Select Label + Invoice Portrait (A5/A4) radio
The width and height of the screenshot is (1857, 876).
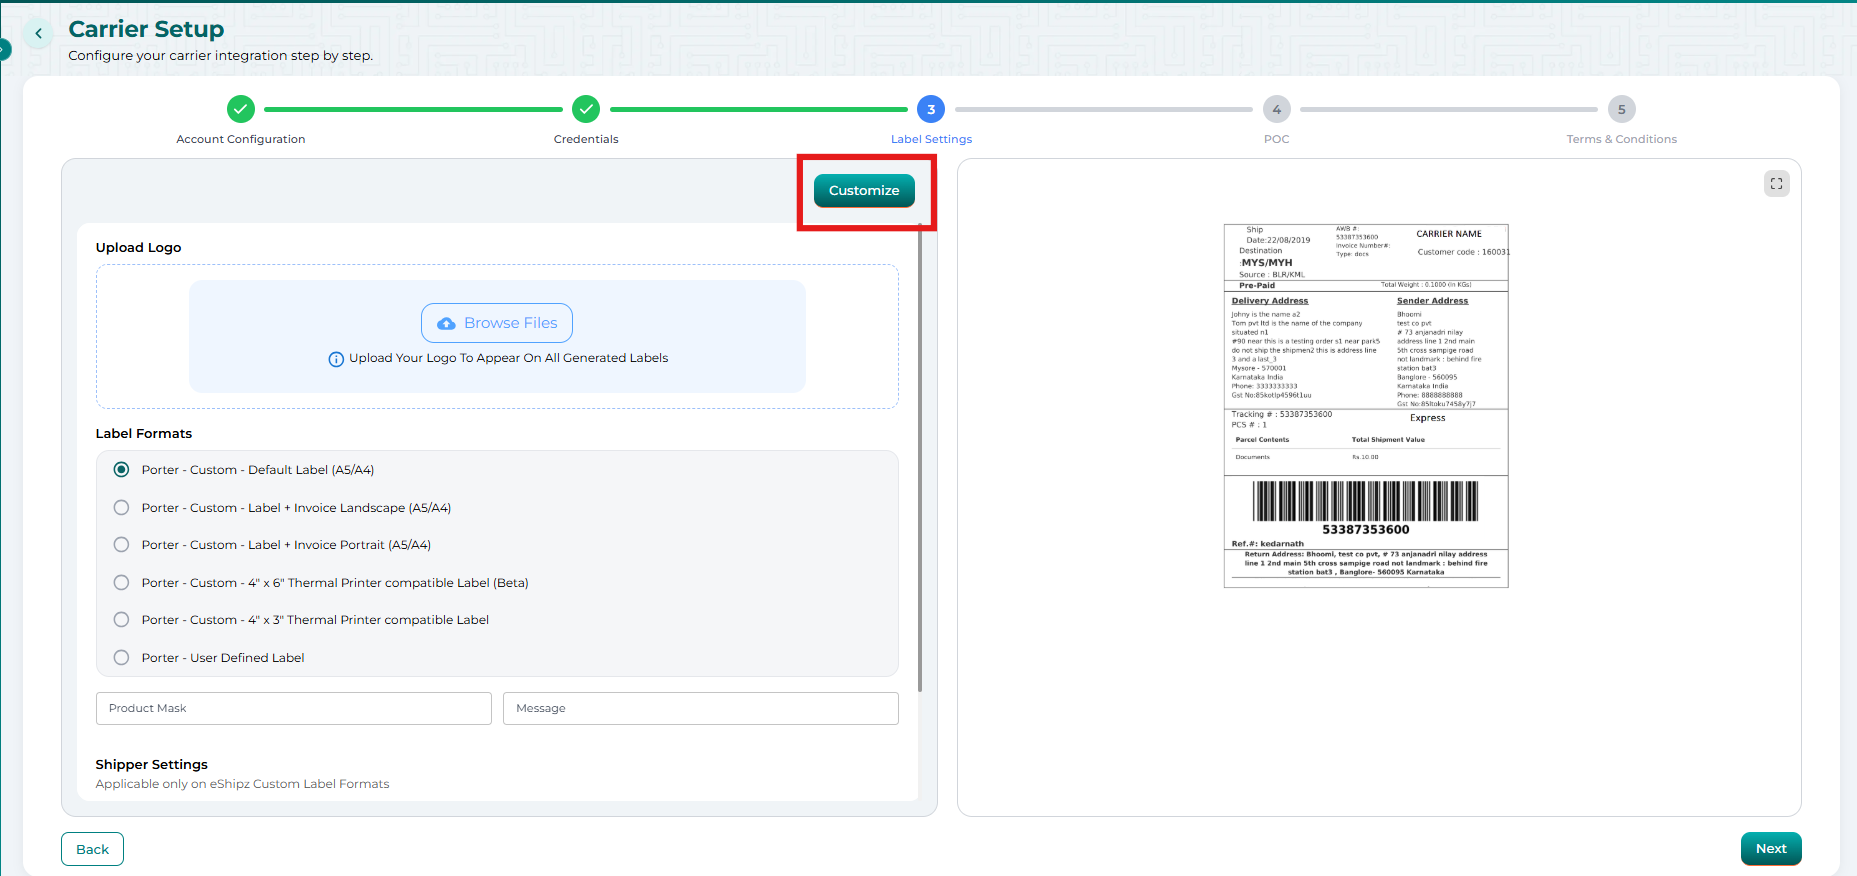point(121,545)
